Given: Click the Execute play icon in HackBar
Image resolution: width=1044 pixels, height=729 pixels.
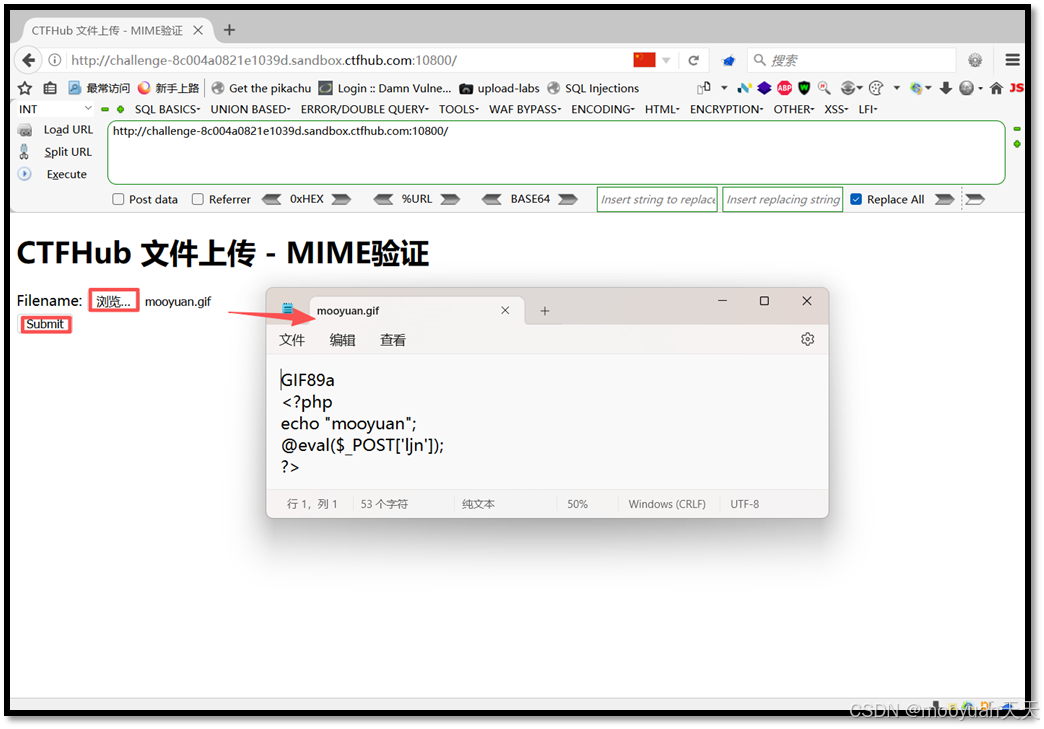Looking at the screenshot, I should click(25, 174).
